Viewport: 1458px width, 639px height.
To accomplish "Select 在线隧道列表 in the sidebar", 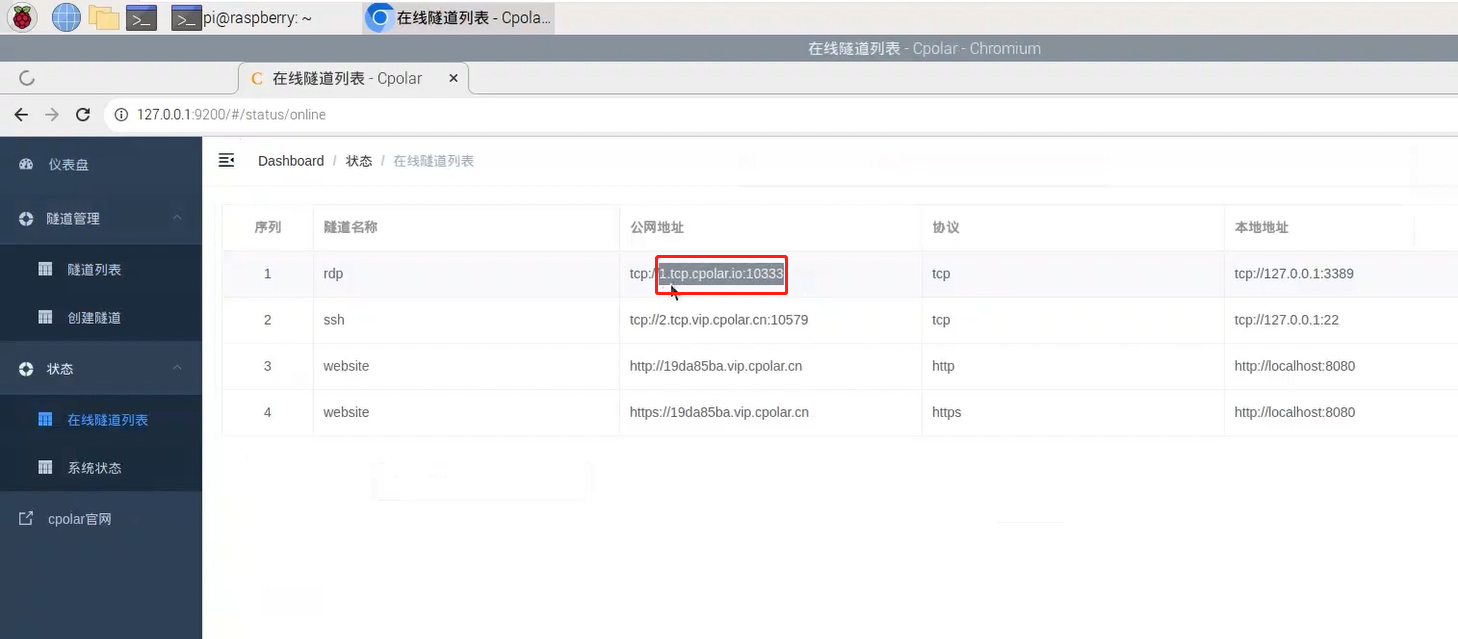I will pos(101,420).
